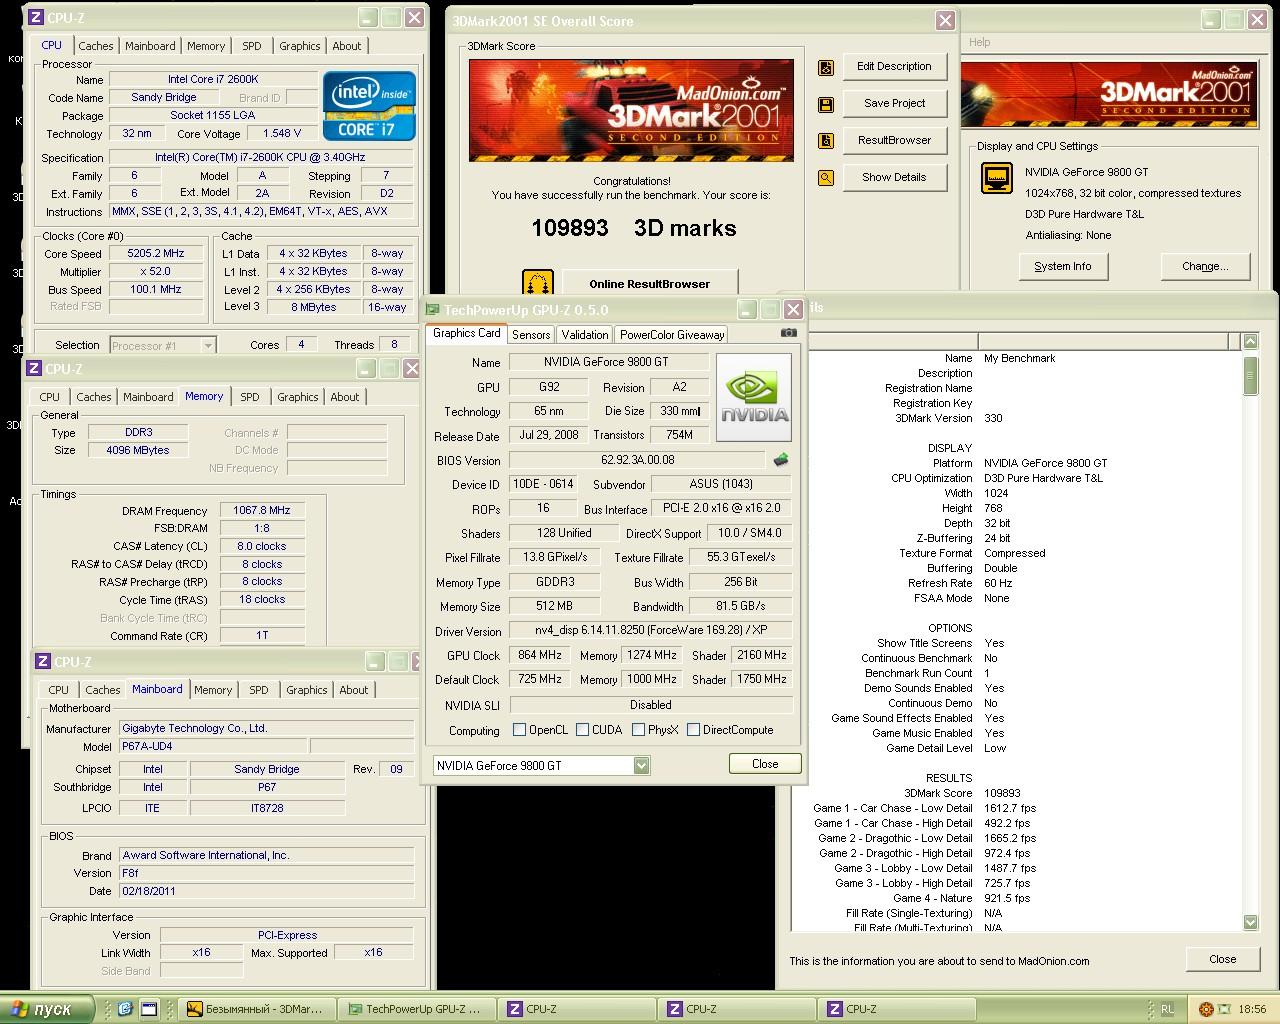Click the NVIDIA logo in GPU-Z

tap(755, 398)
